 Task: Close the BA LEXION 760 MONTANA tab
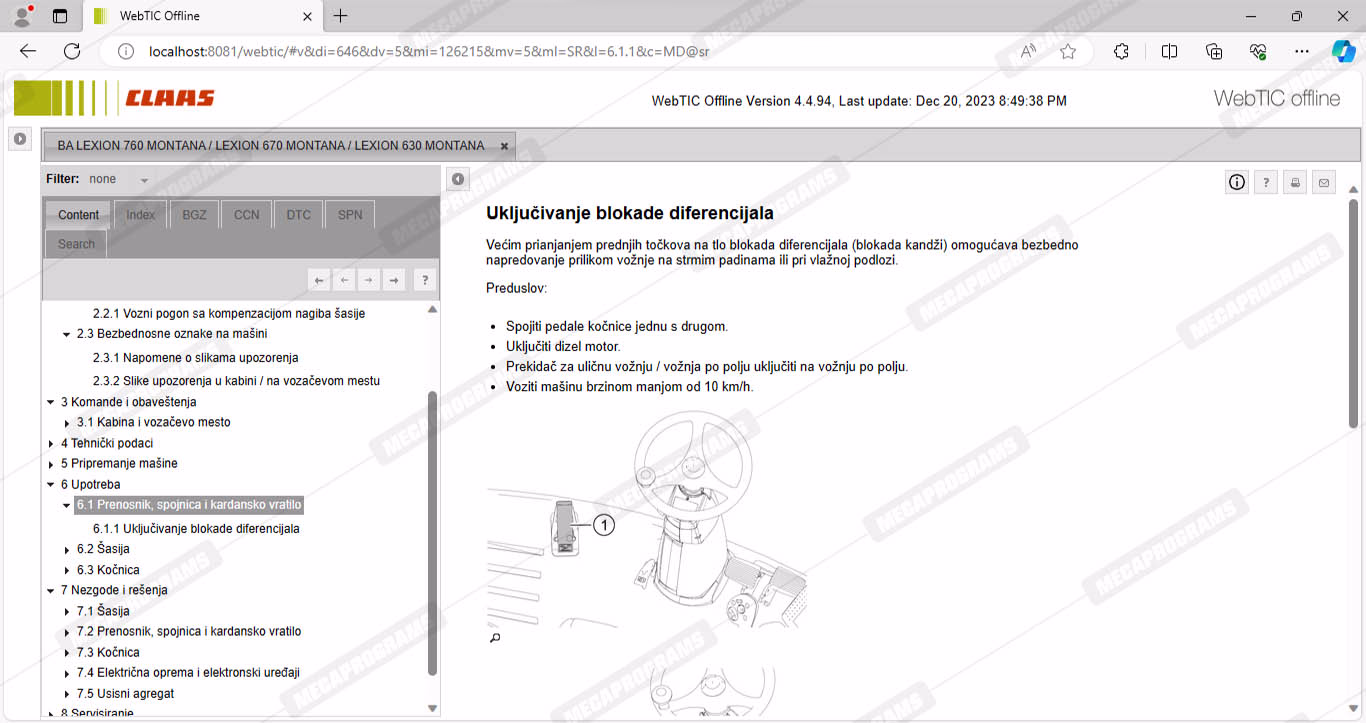tap(504, 146)
